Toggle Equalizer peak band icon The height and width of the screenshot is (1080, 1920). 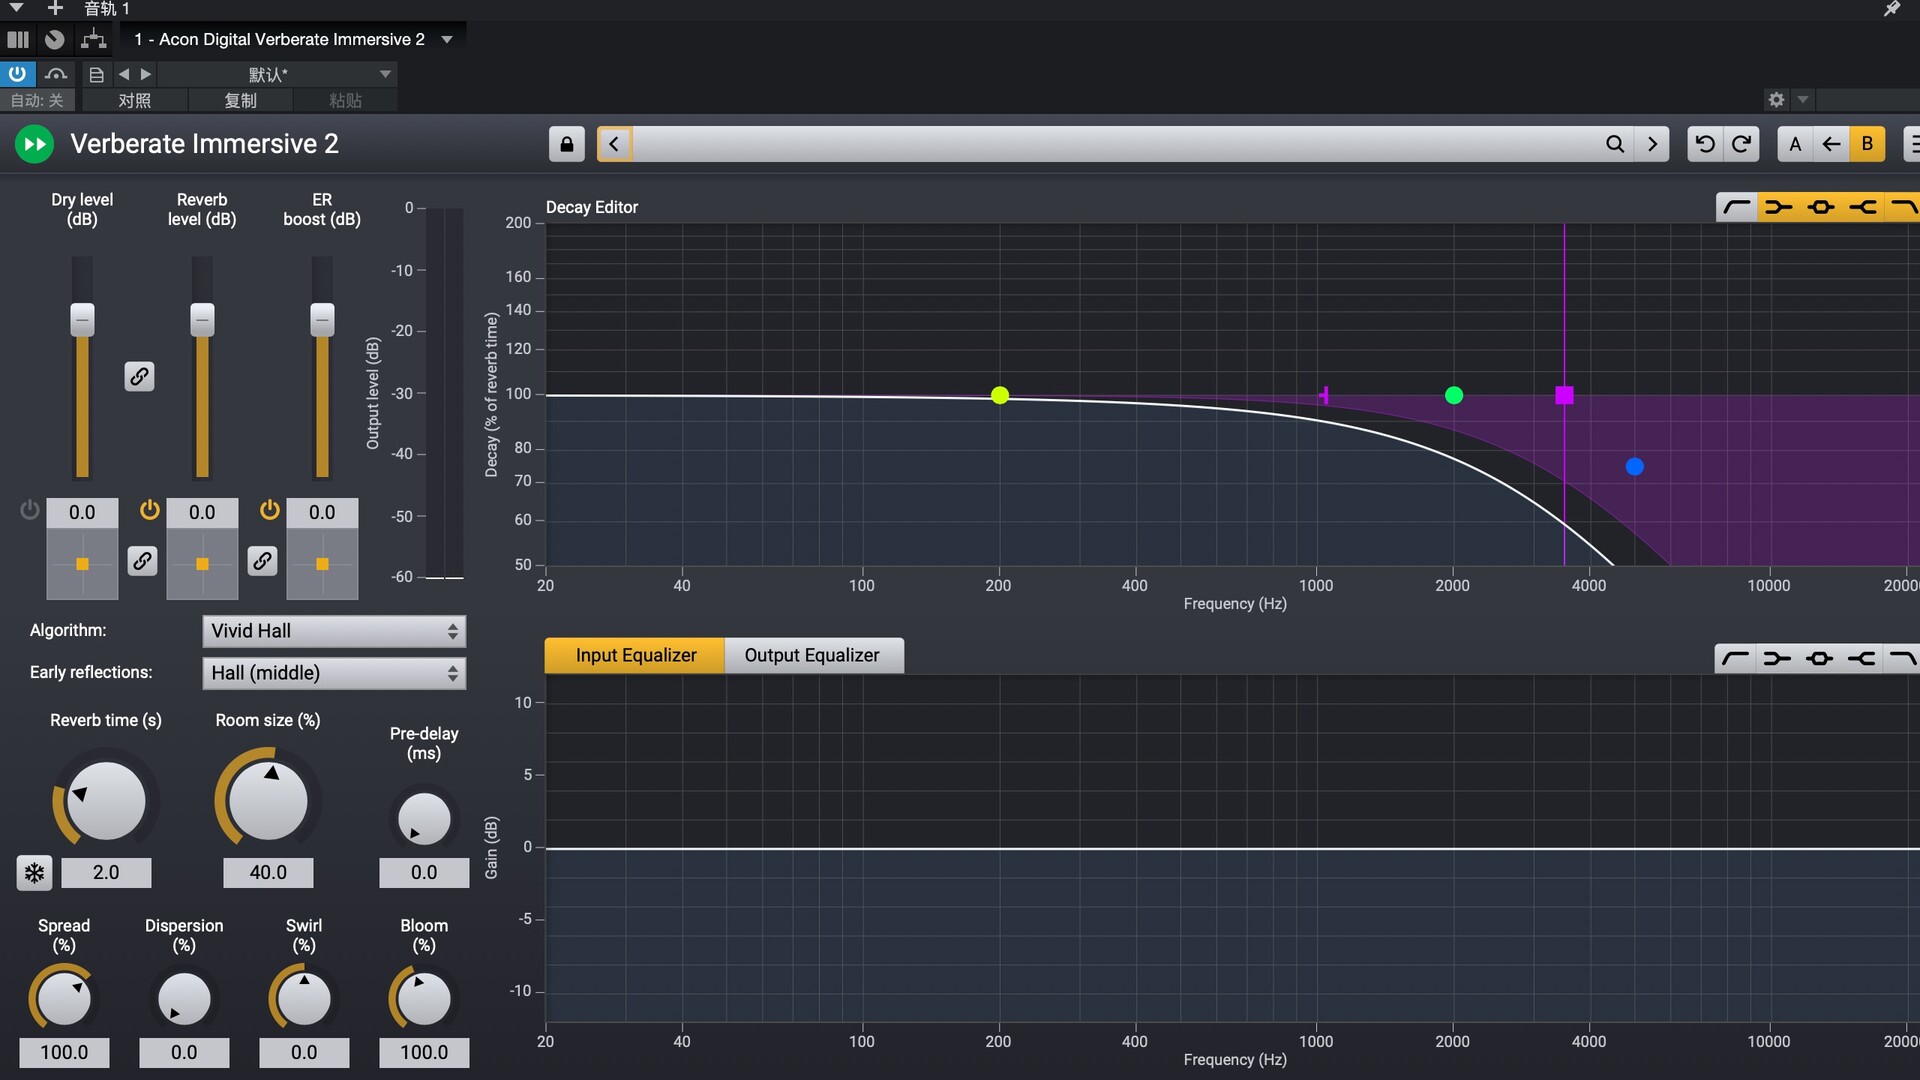pos(1820,658)
